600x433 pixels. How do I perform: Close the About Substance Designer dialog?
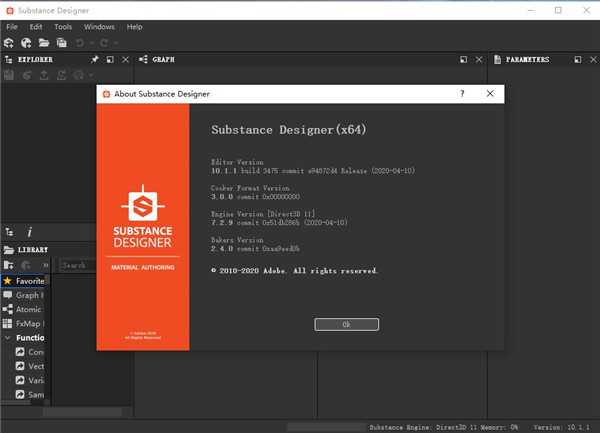tap(490, 94)
